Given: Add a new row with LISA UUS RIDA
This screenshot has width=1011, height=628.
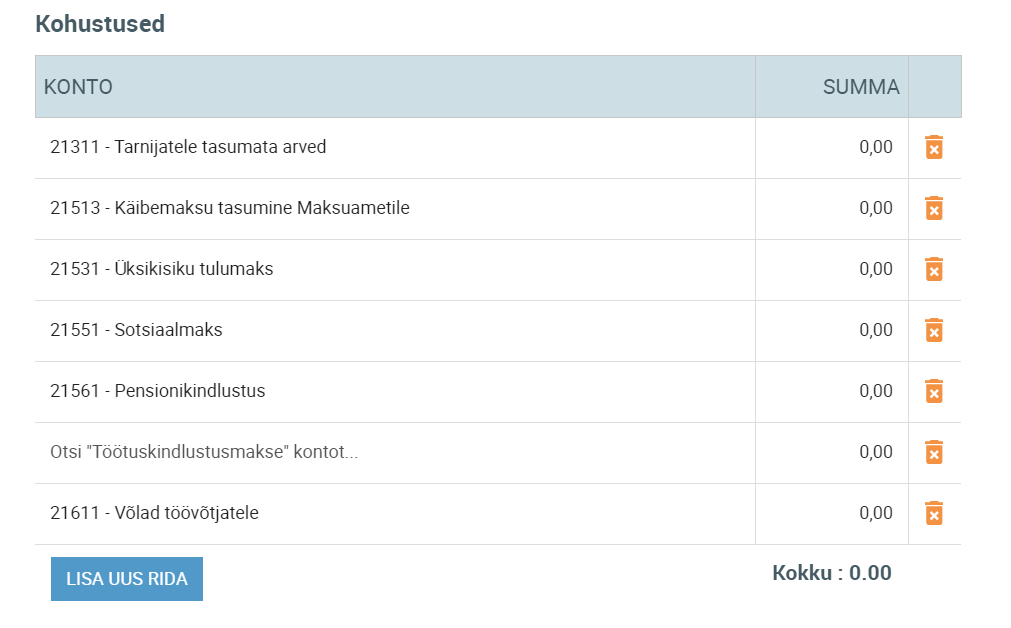Looking at the screenshot, I should coord(127,579).
